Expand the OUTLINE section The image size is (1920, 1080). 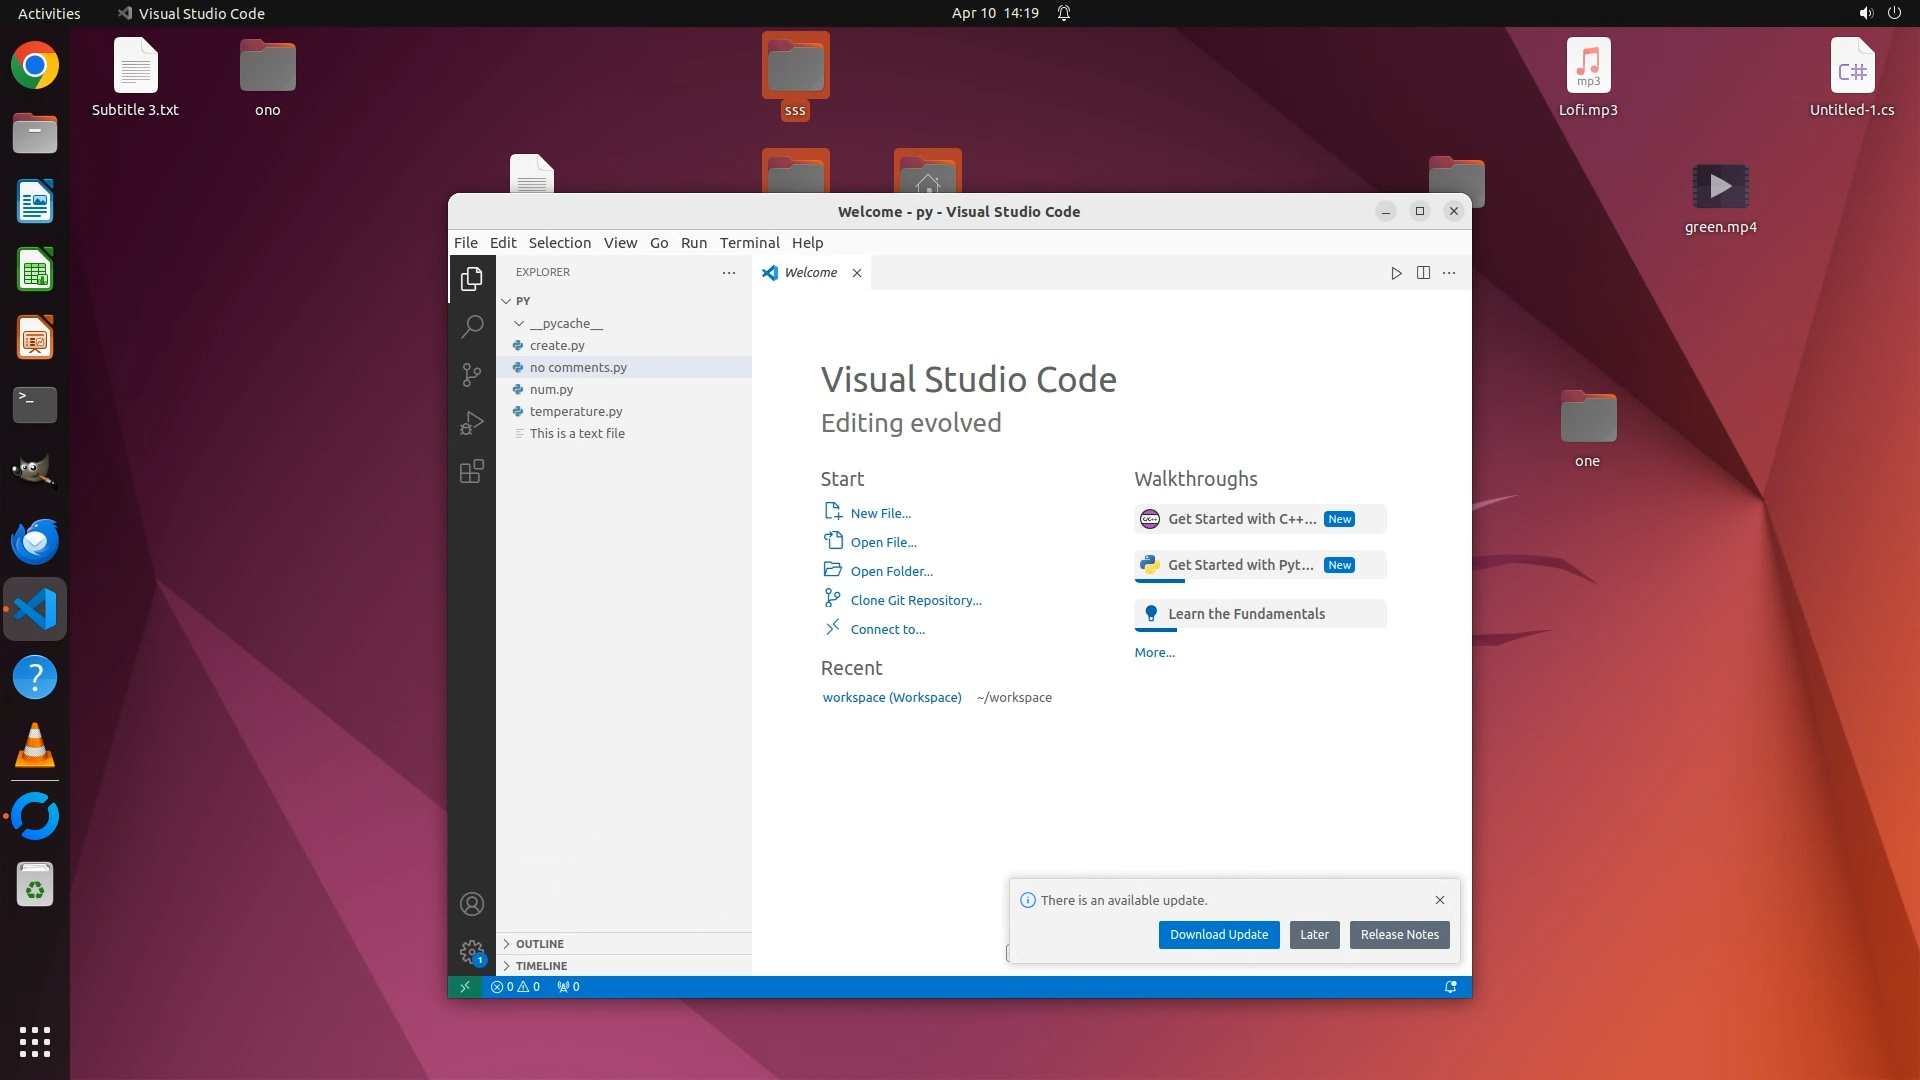pos(540,944)
